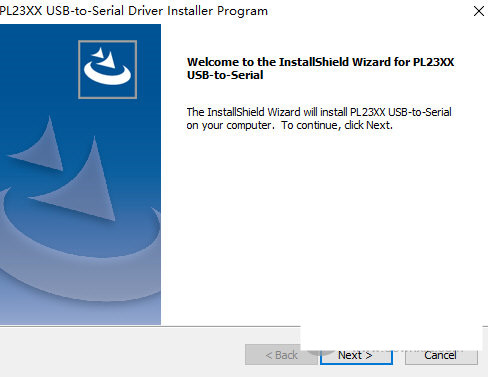The width and height of the screenshot is (488, 377).
Task: Click the bold 'USB-to-Serial' heading line
Action: coord(225,75)
